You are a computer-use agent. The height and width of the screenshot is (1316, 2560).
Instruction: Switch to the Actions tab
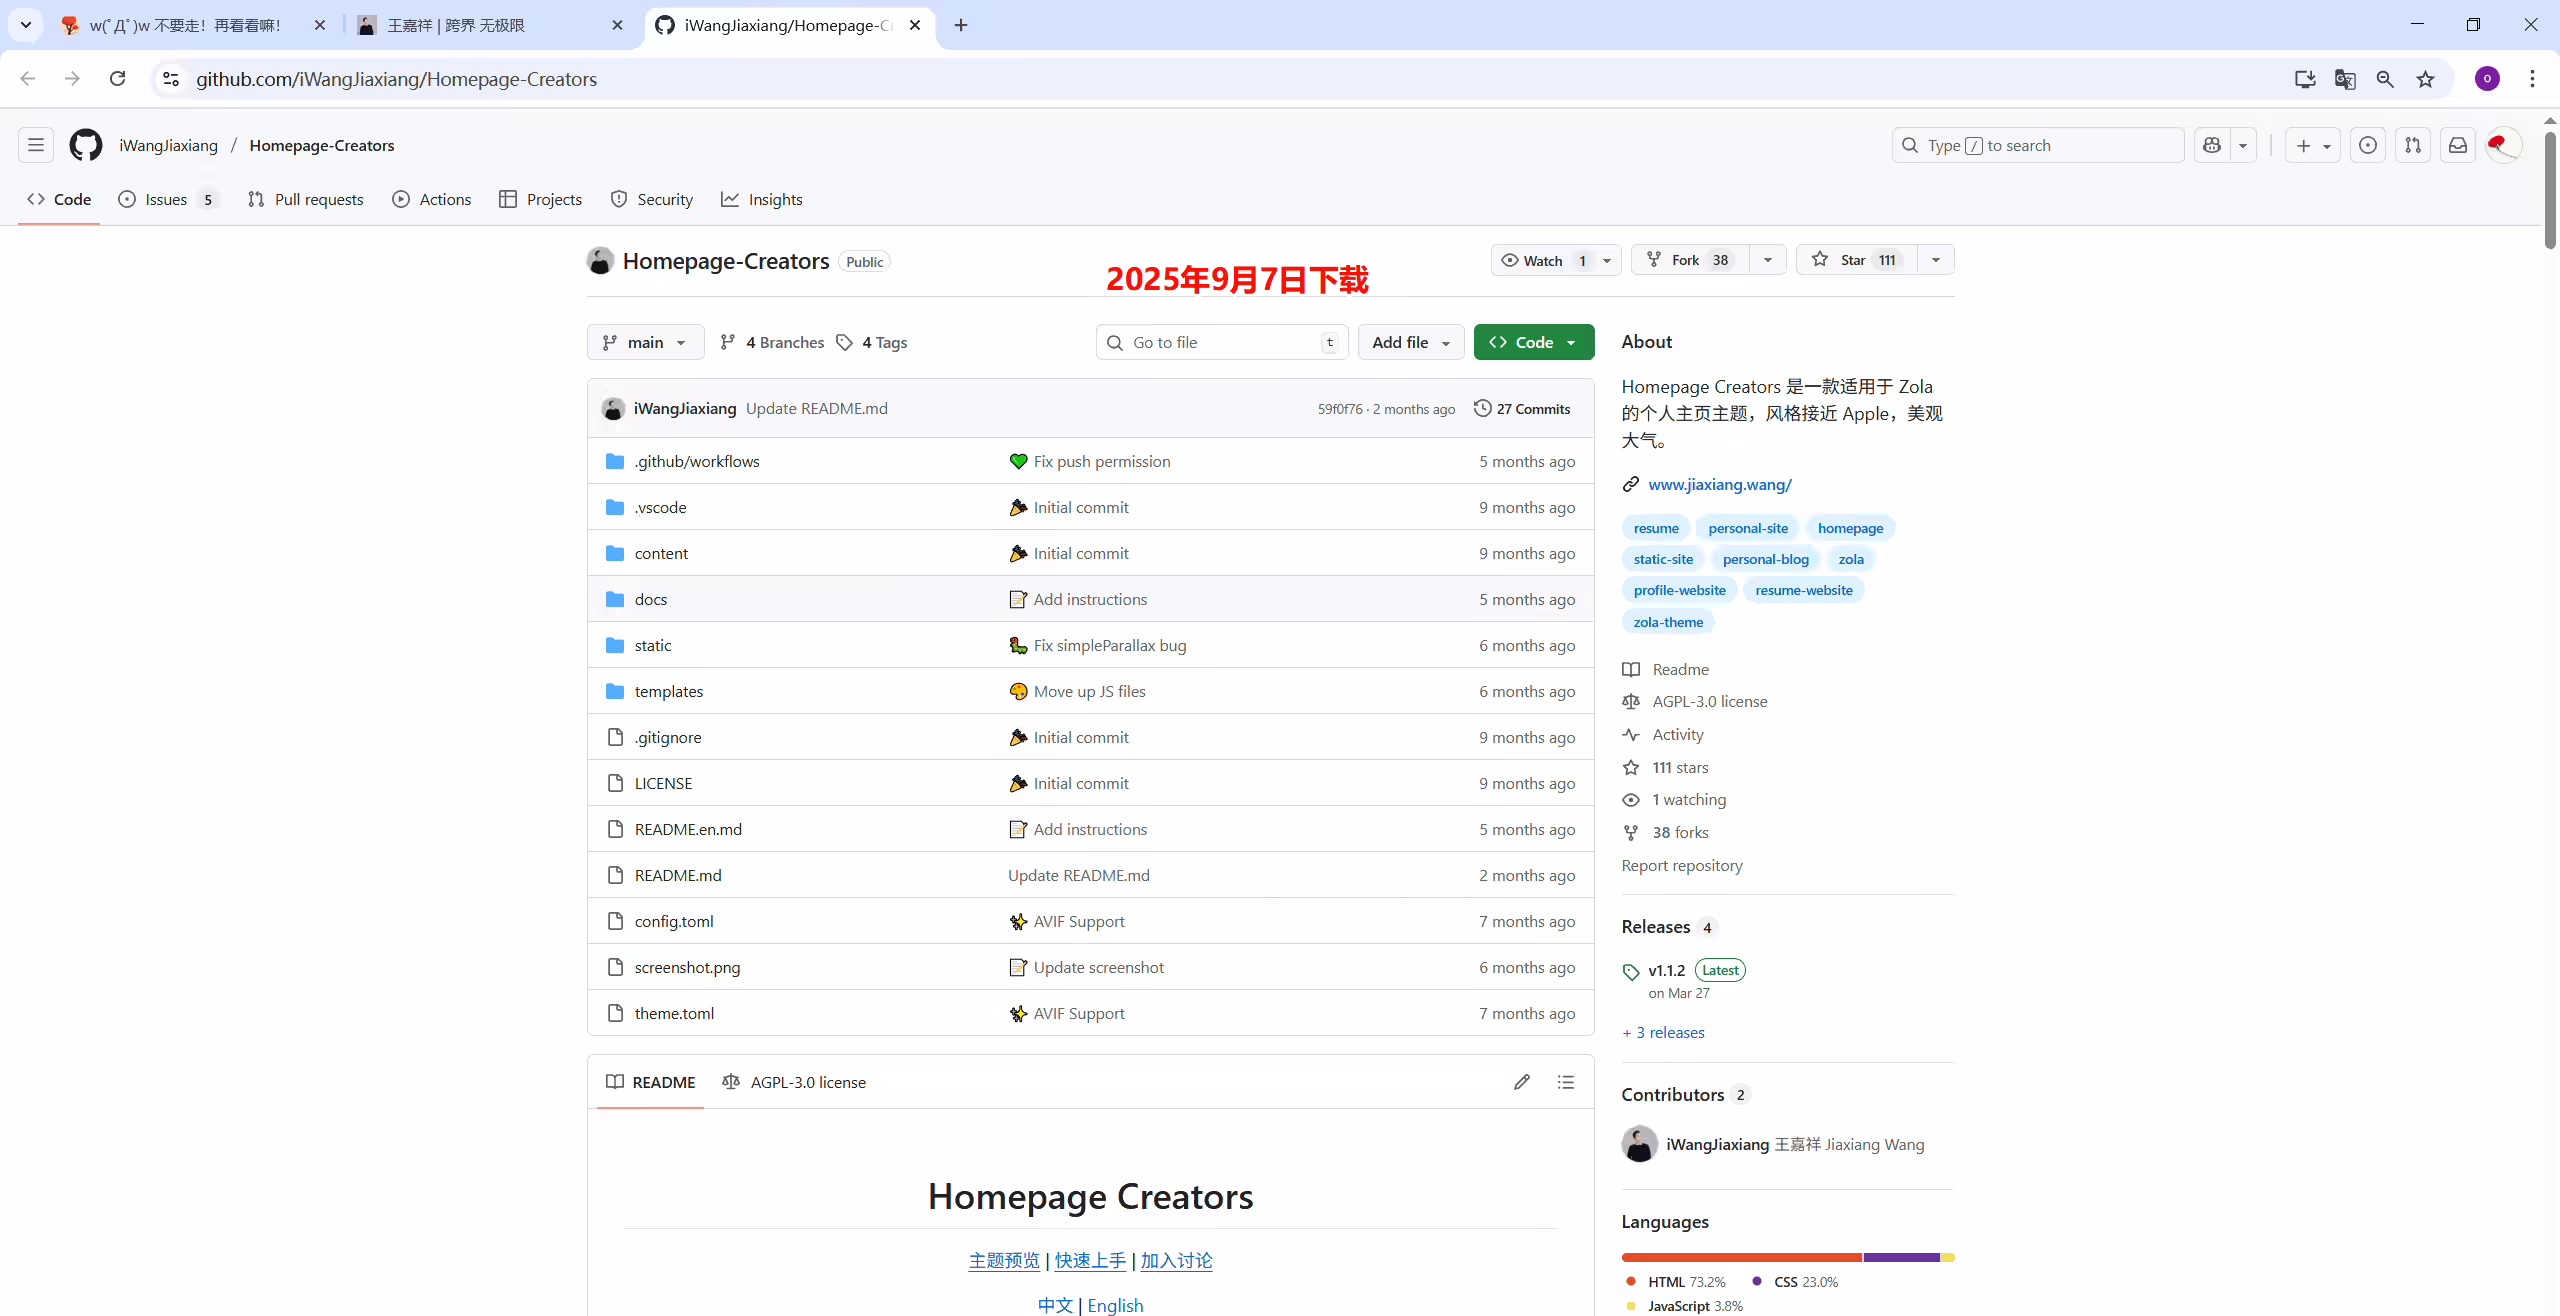pos(432,199)
